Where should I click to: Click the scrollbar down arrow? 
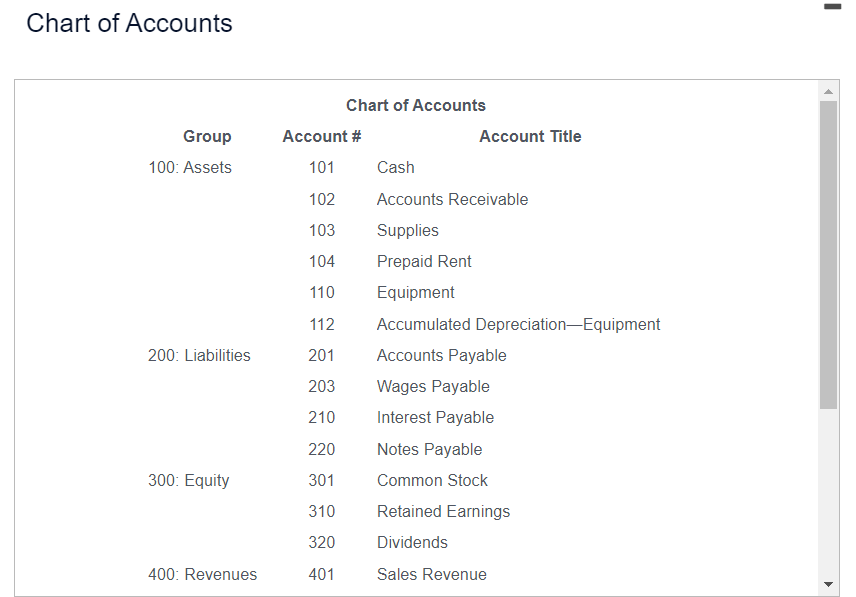pos(828,584)
